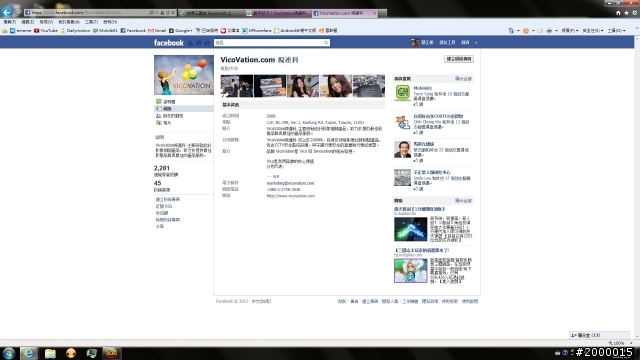
Task: Open the RSS subscribe link in left sidebar
Action: coord(164,207)
